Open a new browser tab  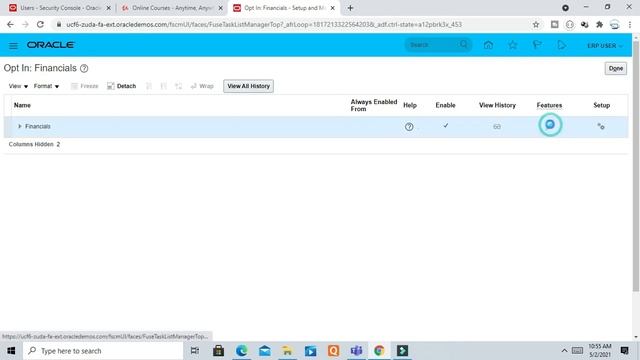pos(350,8)
